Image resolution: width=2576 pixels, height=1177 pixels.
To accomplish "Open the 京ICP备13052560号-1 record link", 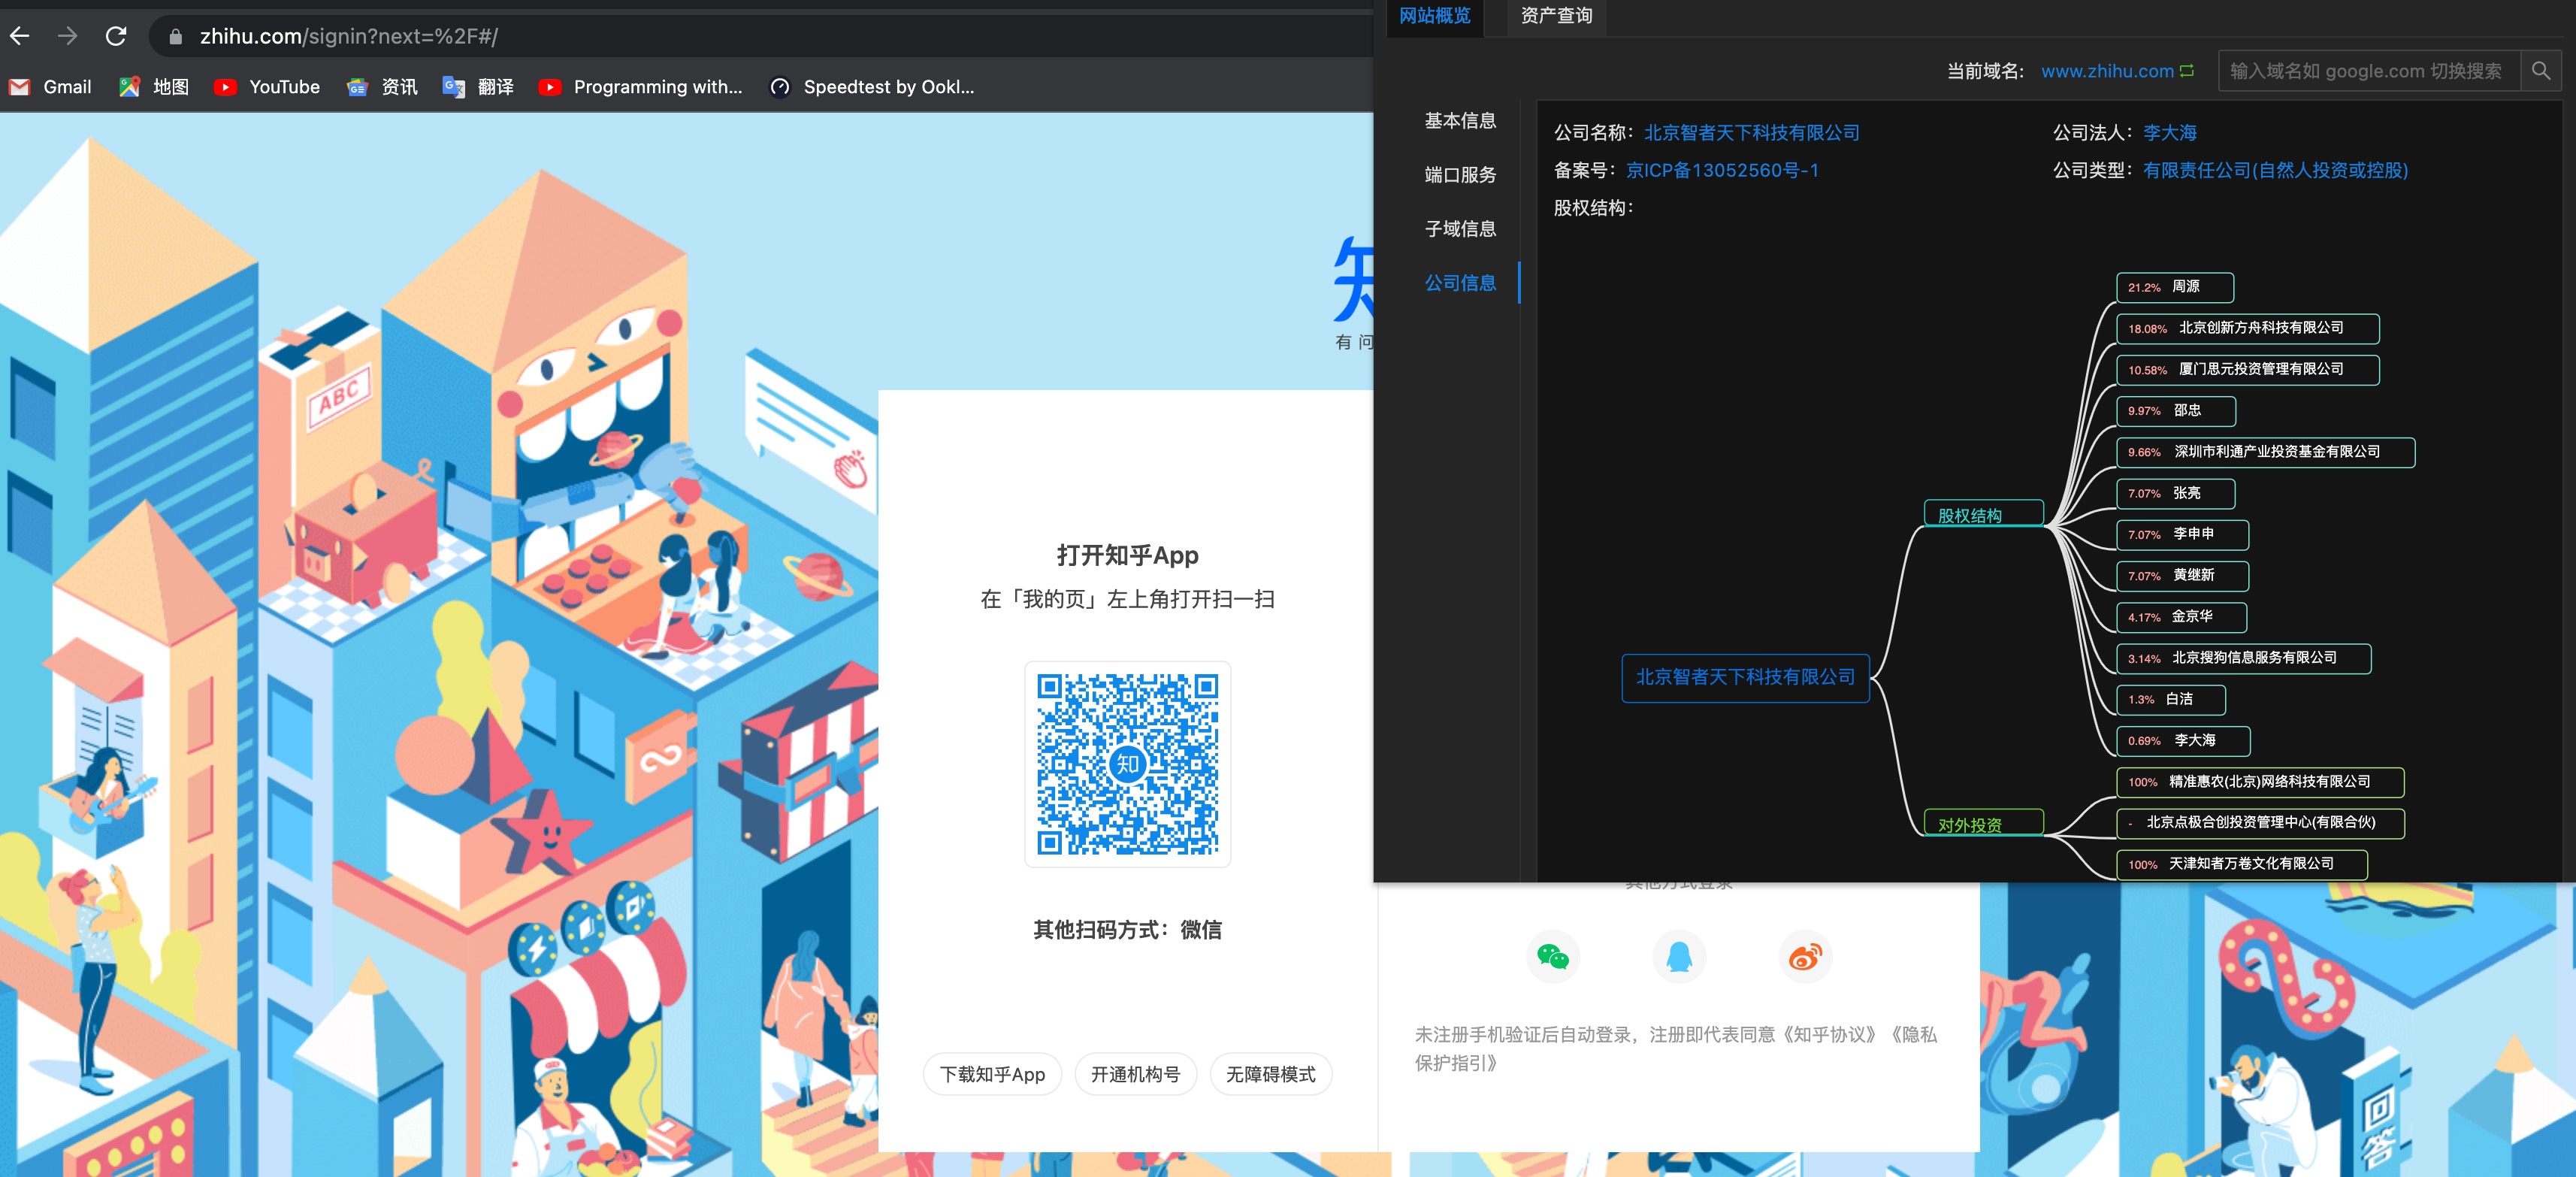I will [x=1722, y=170].
